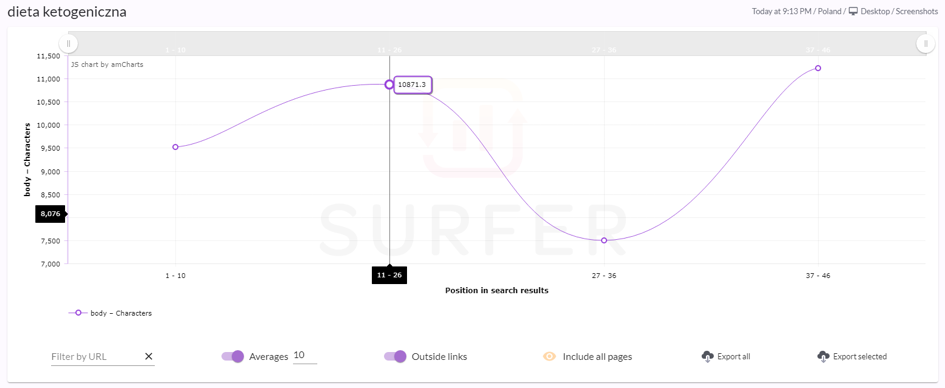Click the body – Characters legend marker
The height and width of the screenshot is (388, 945).
coord(78,313)
